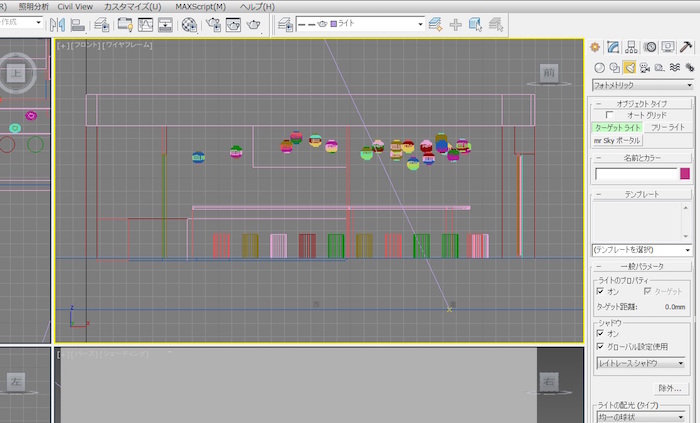This screenshot has width=700, height=423.
Task: Click the teapot Render Setup icon
Action: point(212,24)
